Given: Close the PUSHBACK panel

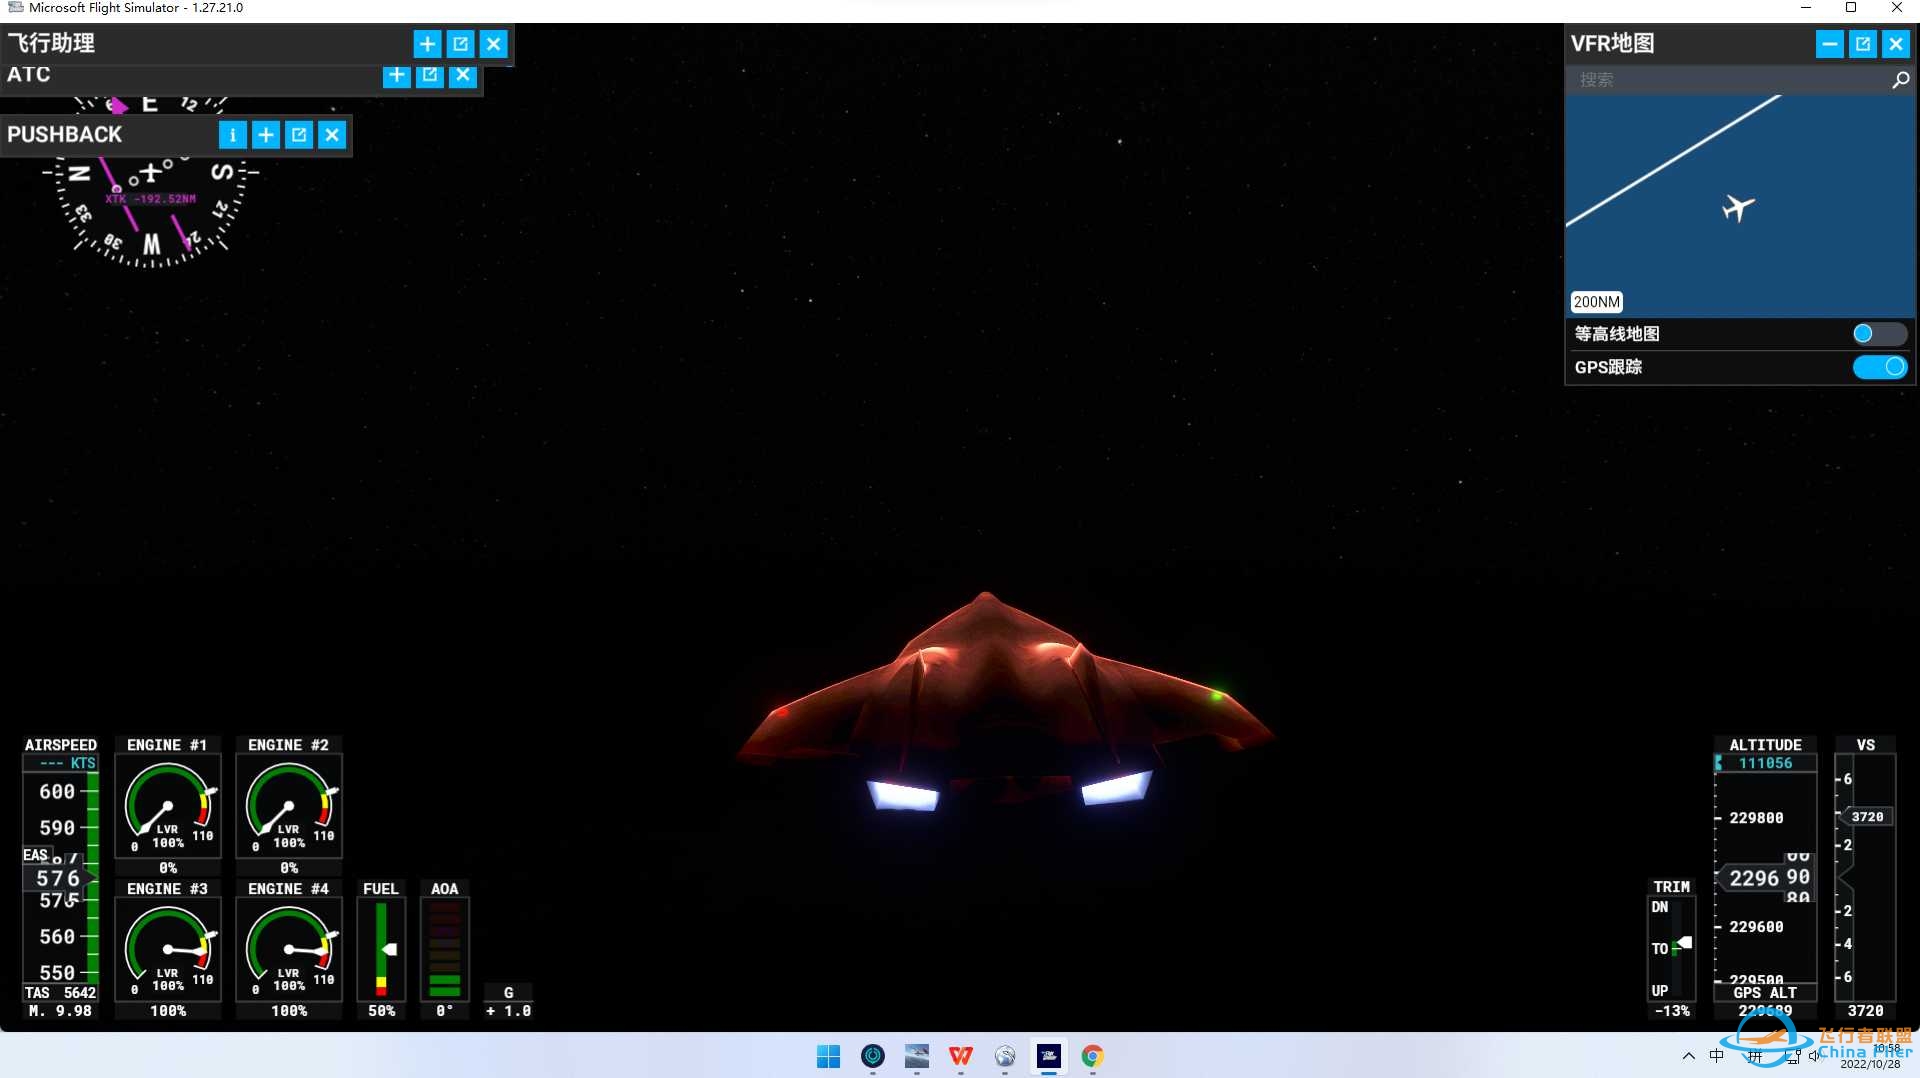Looking at the screenshot, I should [x=332, y=135].
